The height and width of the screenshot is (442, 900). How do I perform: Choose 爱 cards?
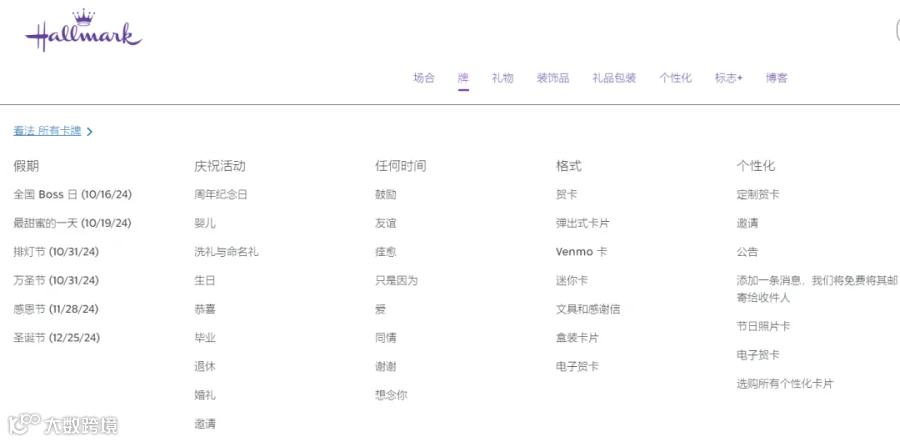381,309
